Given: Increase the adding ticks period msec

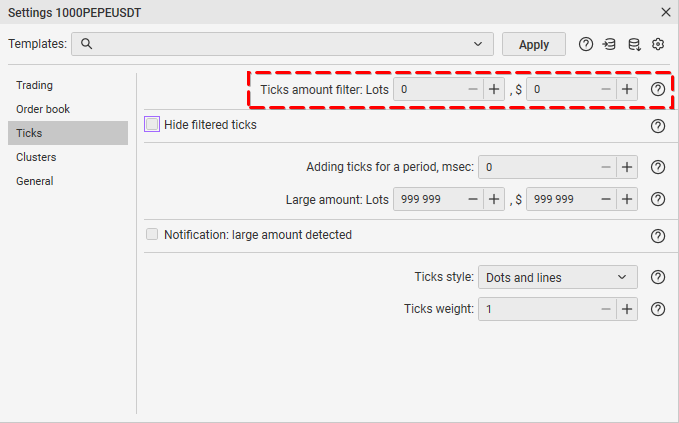Looking at the screenshot, I should point(627,167).
